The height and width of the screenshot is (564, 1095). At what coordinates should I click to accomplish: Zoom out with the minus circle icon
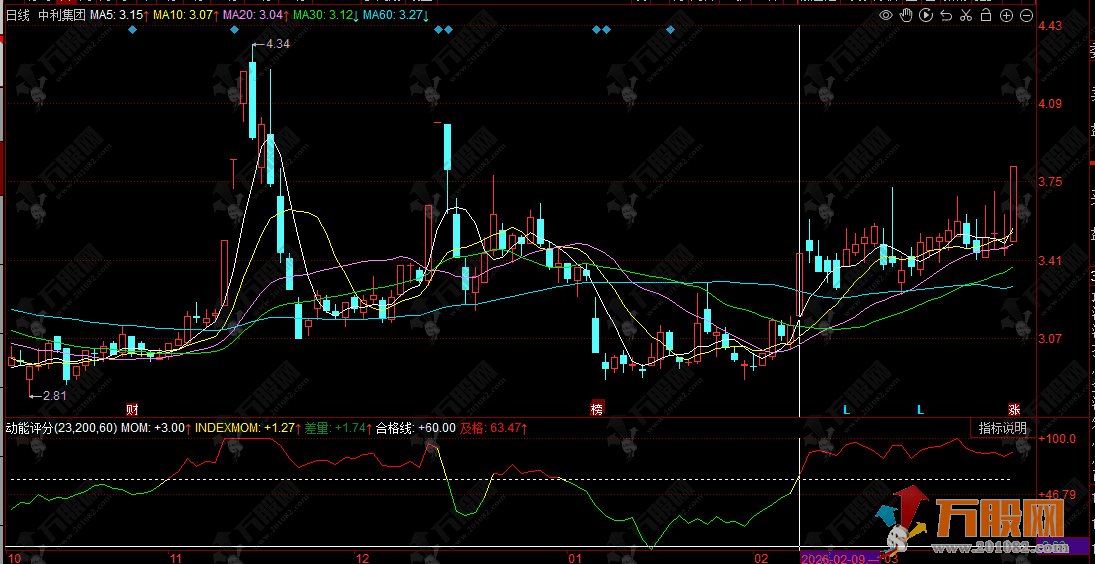coord(1027,15)
